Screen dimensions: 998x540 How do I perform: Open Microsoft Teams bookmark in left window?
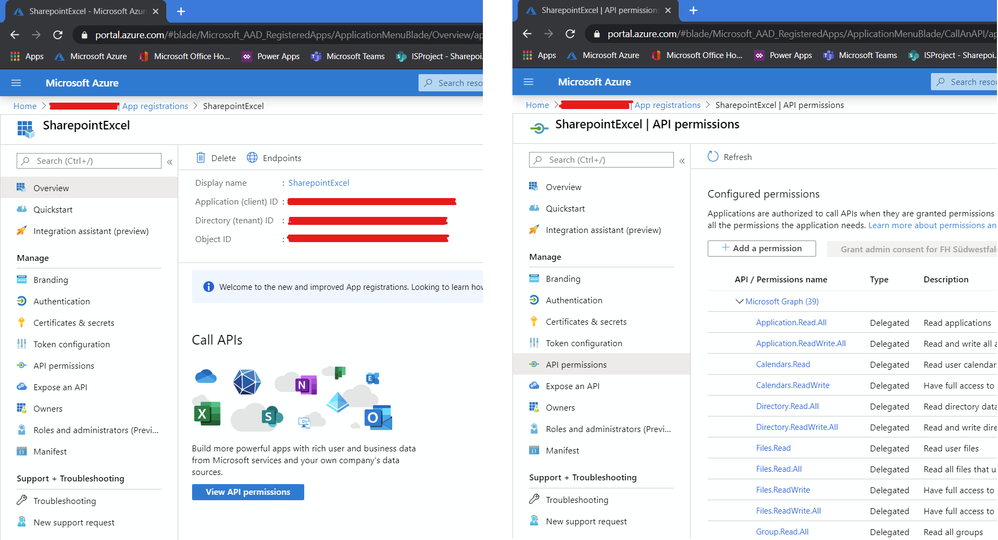348,56
